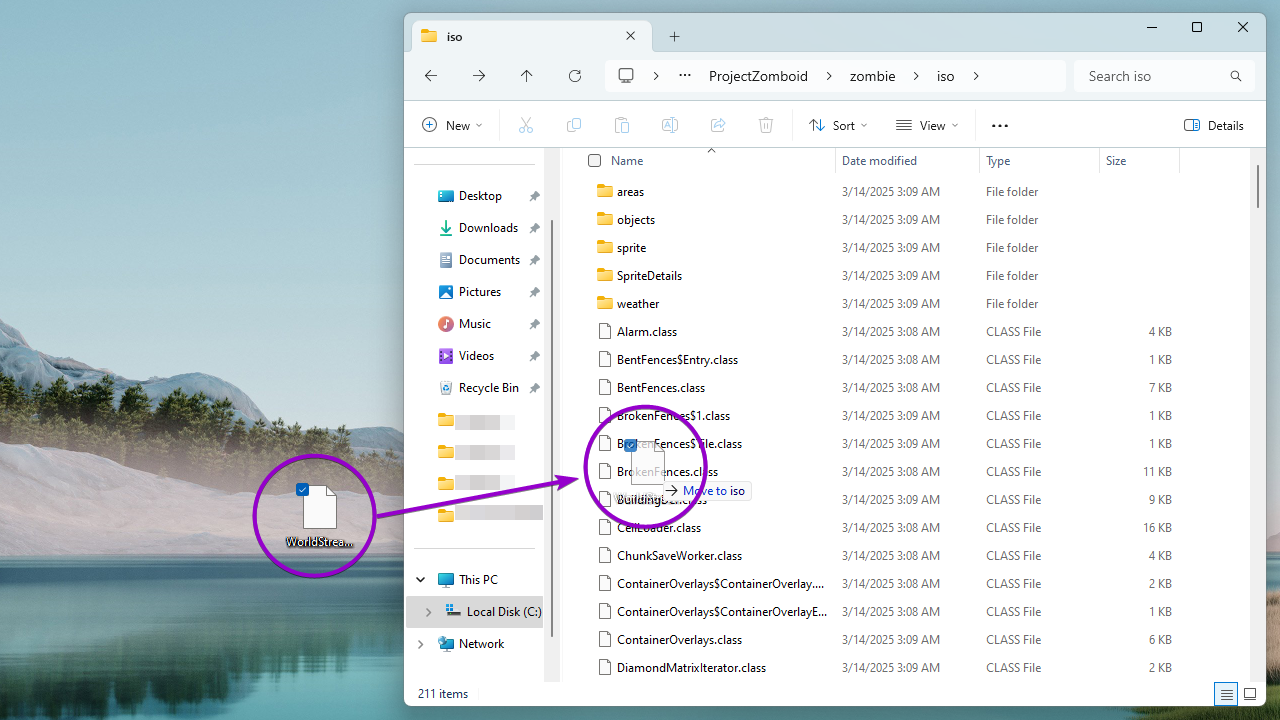Open the New dropdown menu
This screenshot has width=1280, height=720.
tap(452, 125)
